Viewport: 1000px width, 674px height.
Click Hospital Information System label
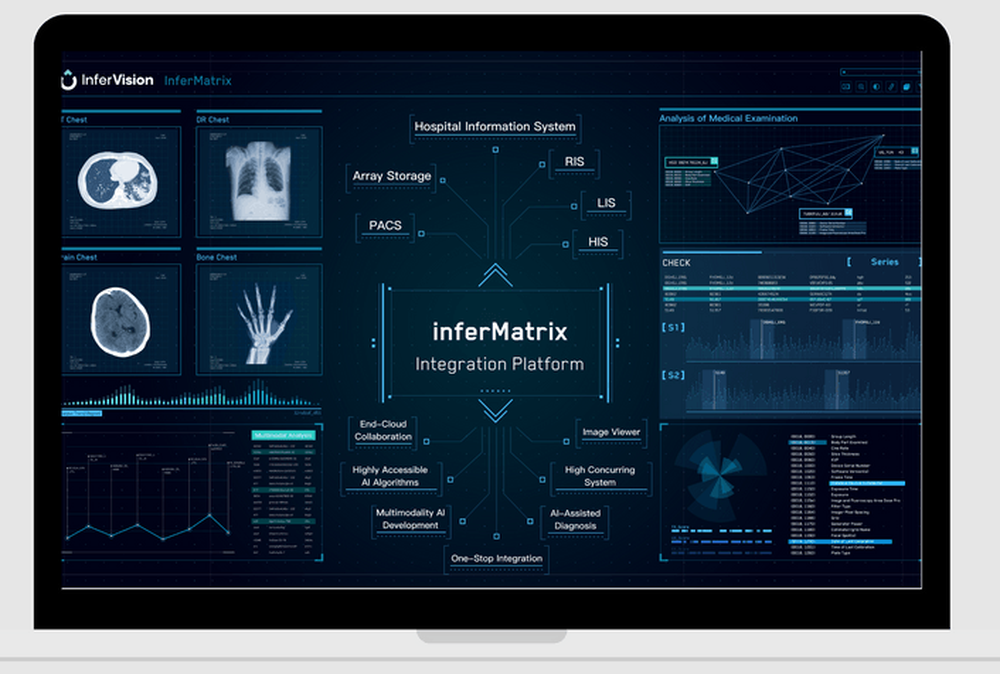[495, 126]
